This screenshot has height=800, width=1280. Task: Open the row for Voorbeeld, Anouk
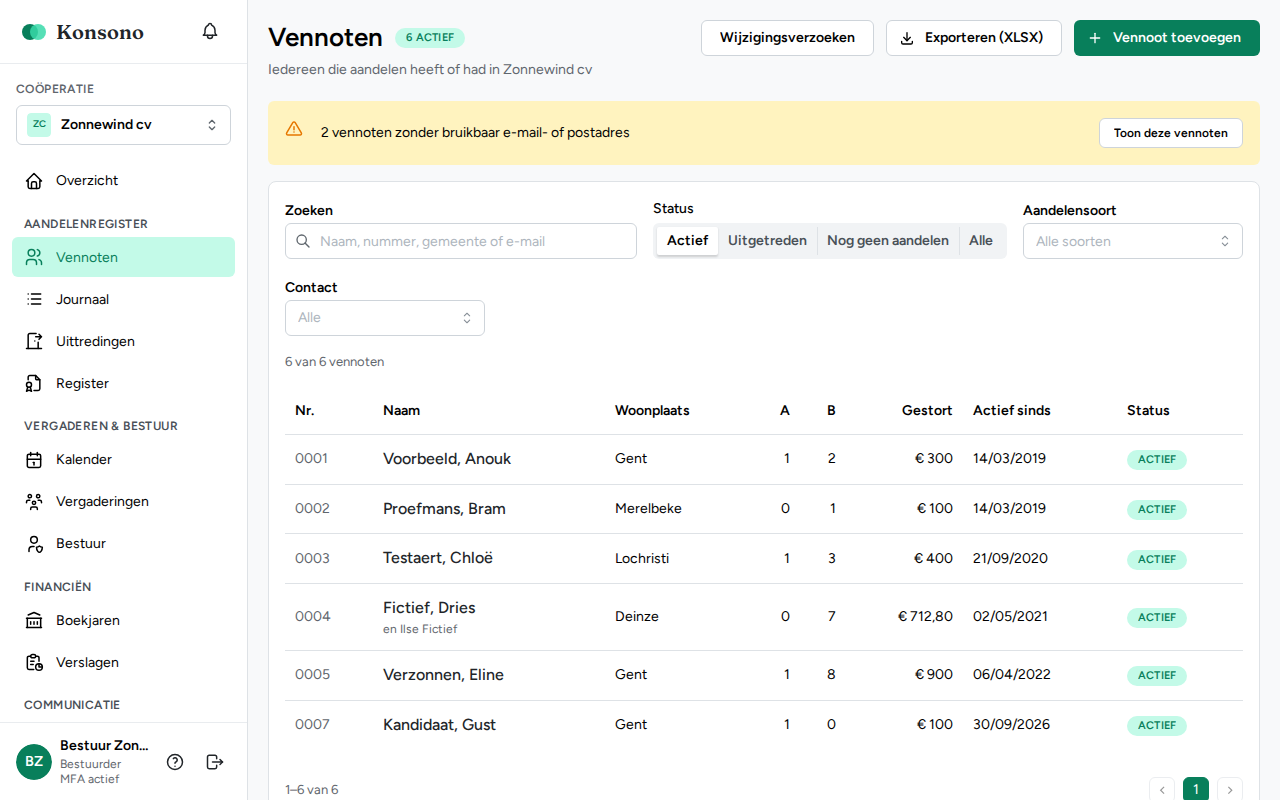(x=764, y=459)
